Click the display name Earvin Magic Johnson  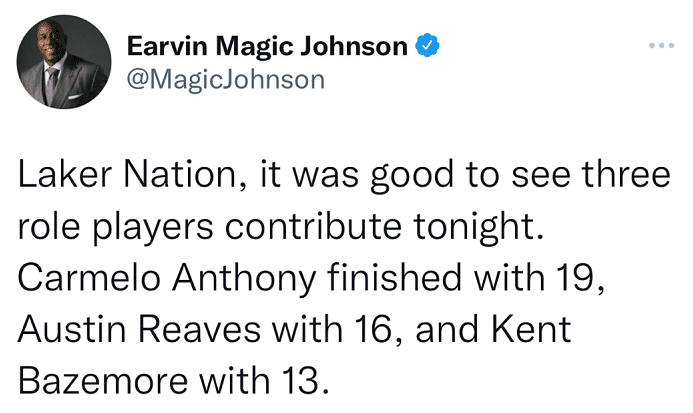[268, 46]
